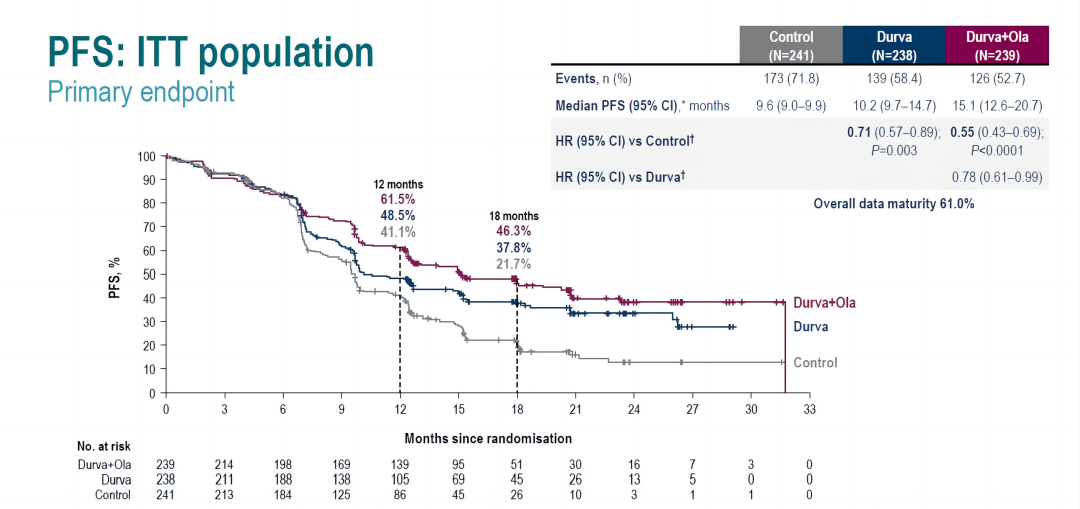Click the maroon Durva+Ola table column header
Viewport: 1080px width, 509px height.
[997, 43]
